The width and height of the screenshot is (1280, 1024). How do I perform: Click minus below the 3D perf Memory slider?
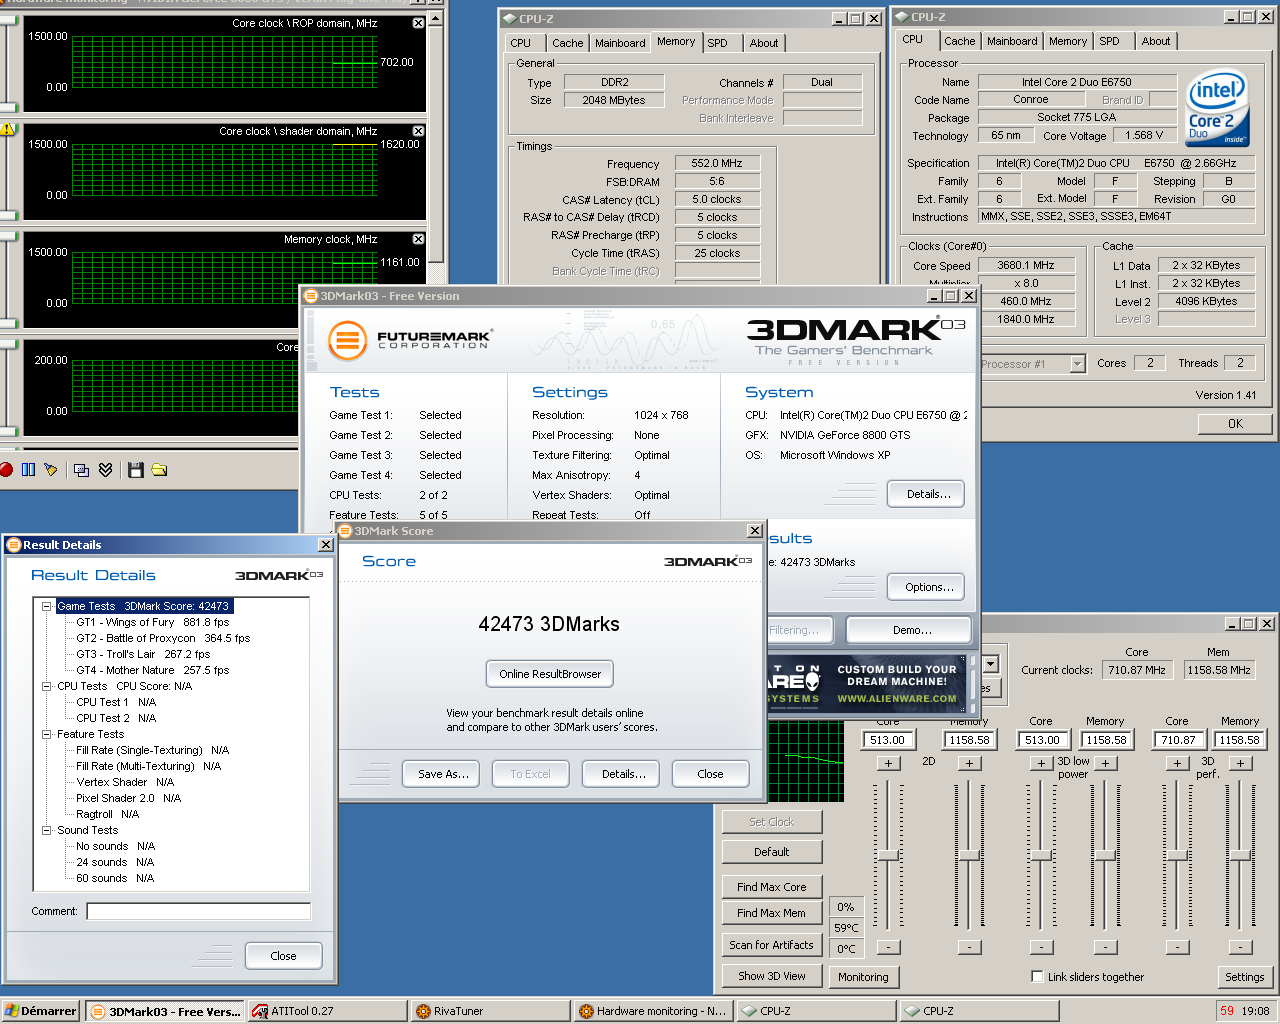coord(1240,947)
